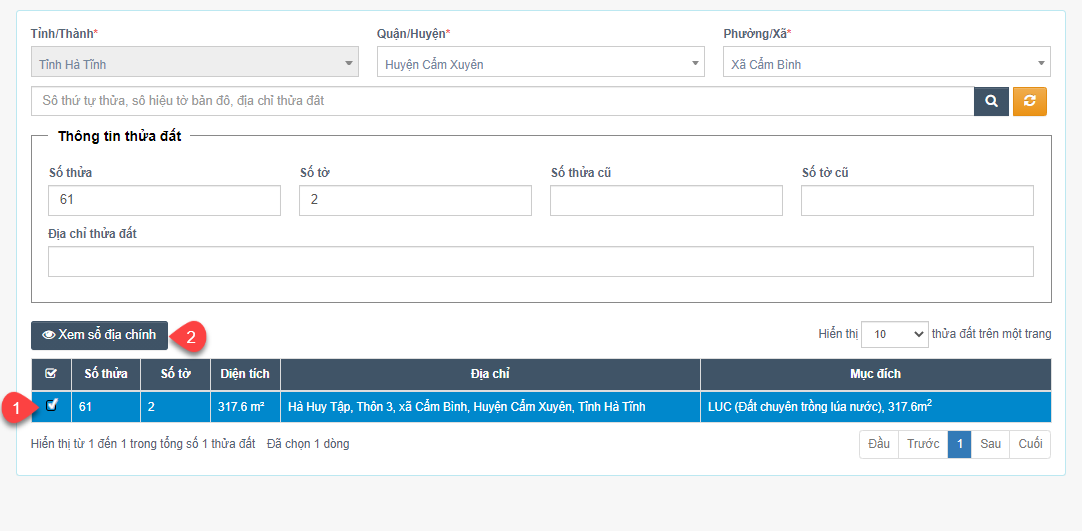
Task: Uncheck the checkbox for parcel row 61
Action: click(51, 405)
